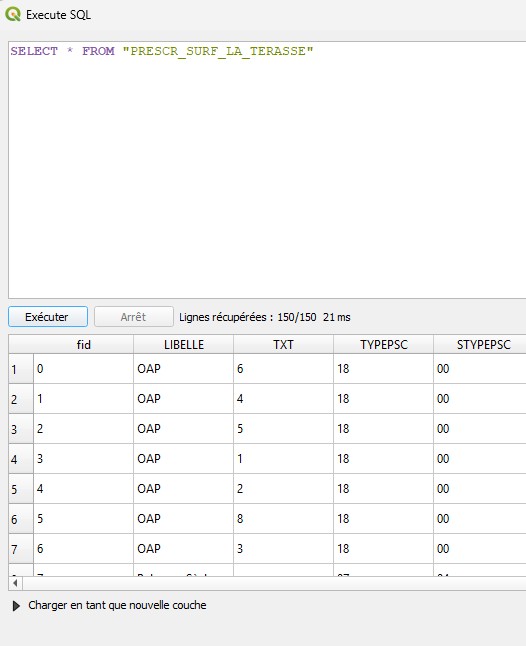526x646 pixels.
Task: Click the left arrow of horizontal scrollbar
Action: (15, 583)
